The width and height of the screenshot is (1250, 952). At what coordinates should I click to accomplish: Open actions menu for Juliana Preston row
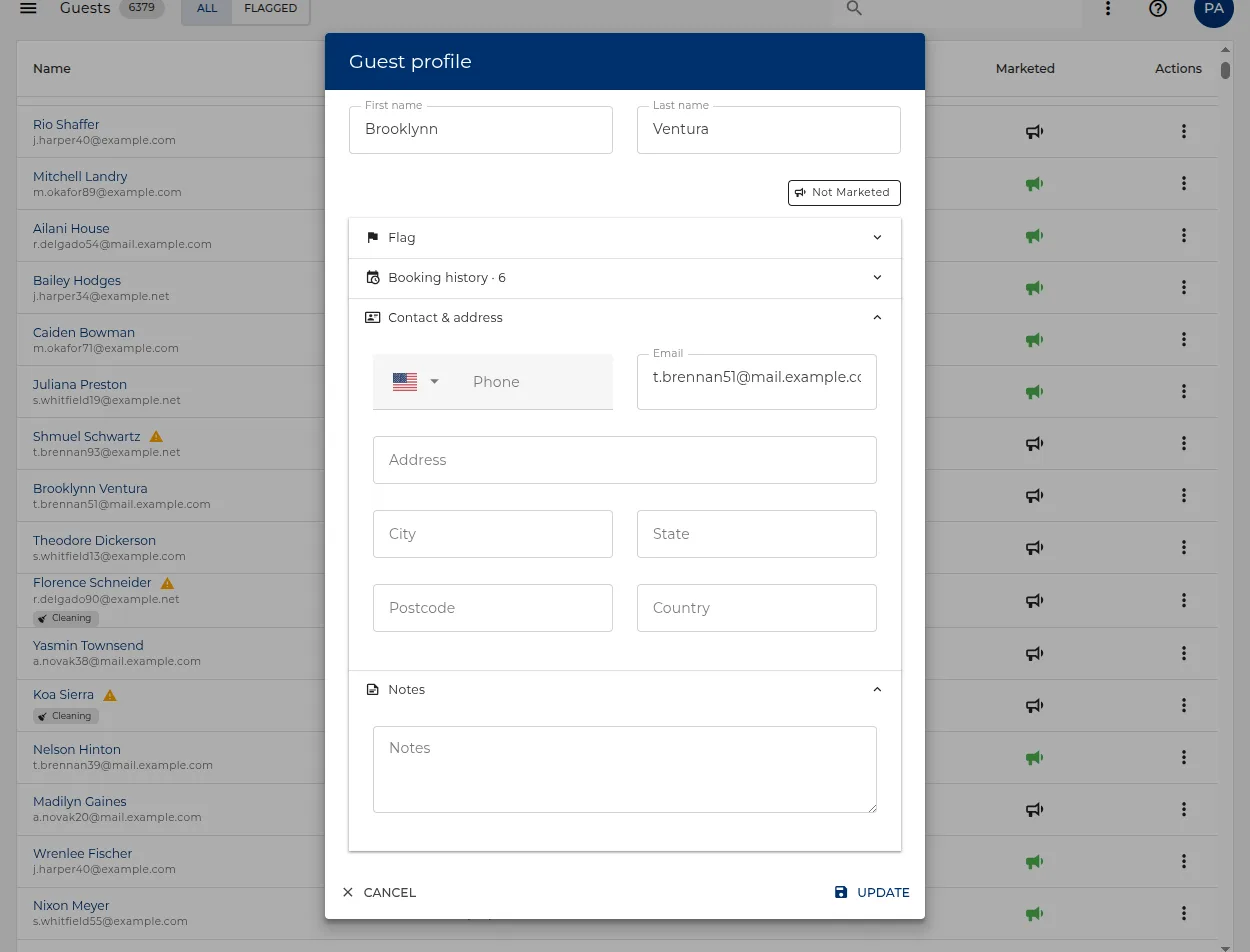pos(1184,391)
